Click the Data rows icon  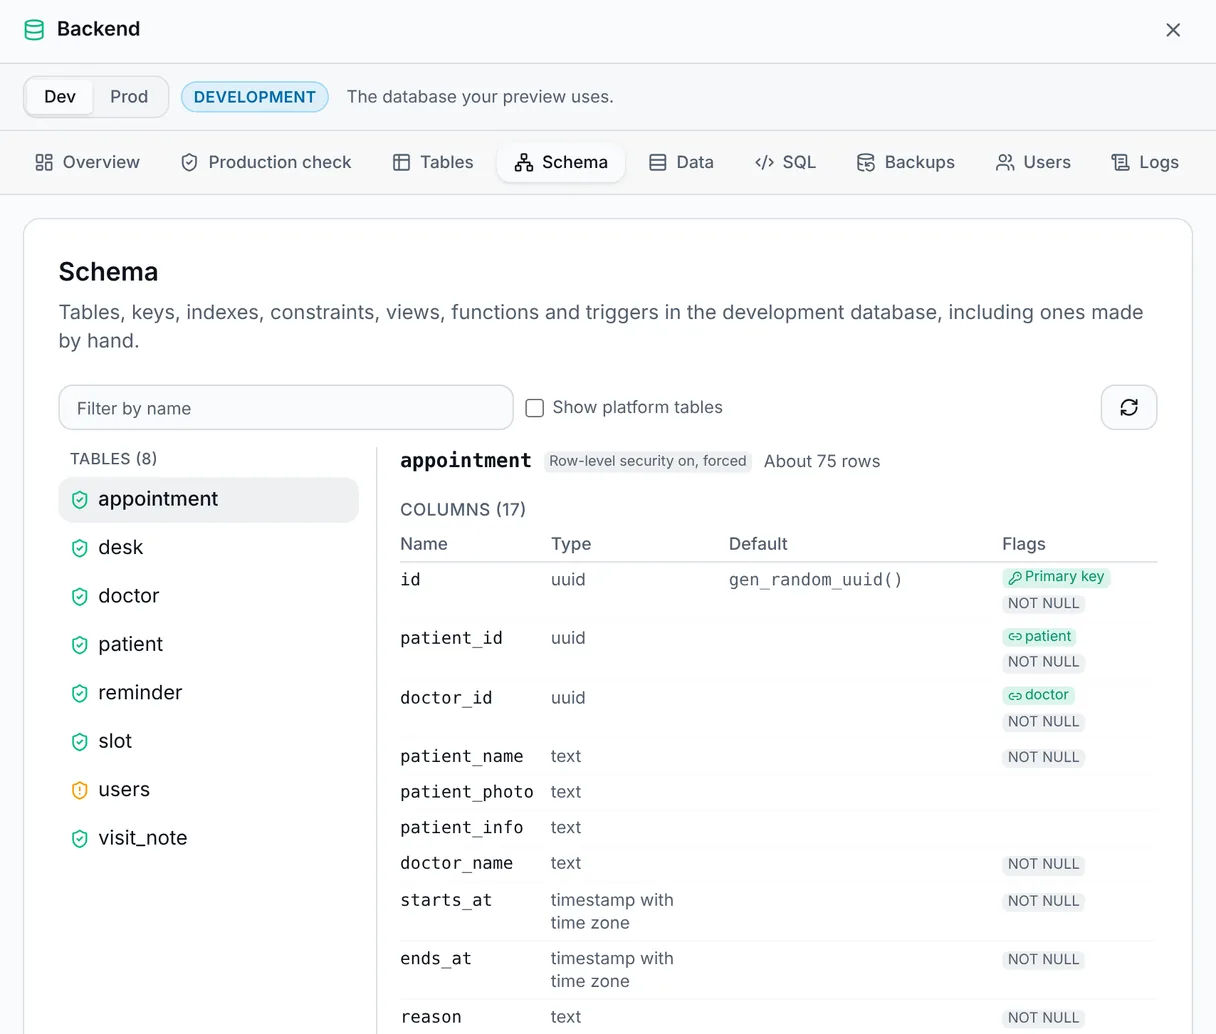(657, 162)
